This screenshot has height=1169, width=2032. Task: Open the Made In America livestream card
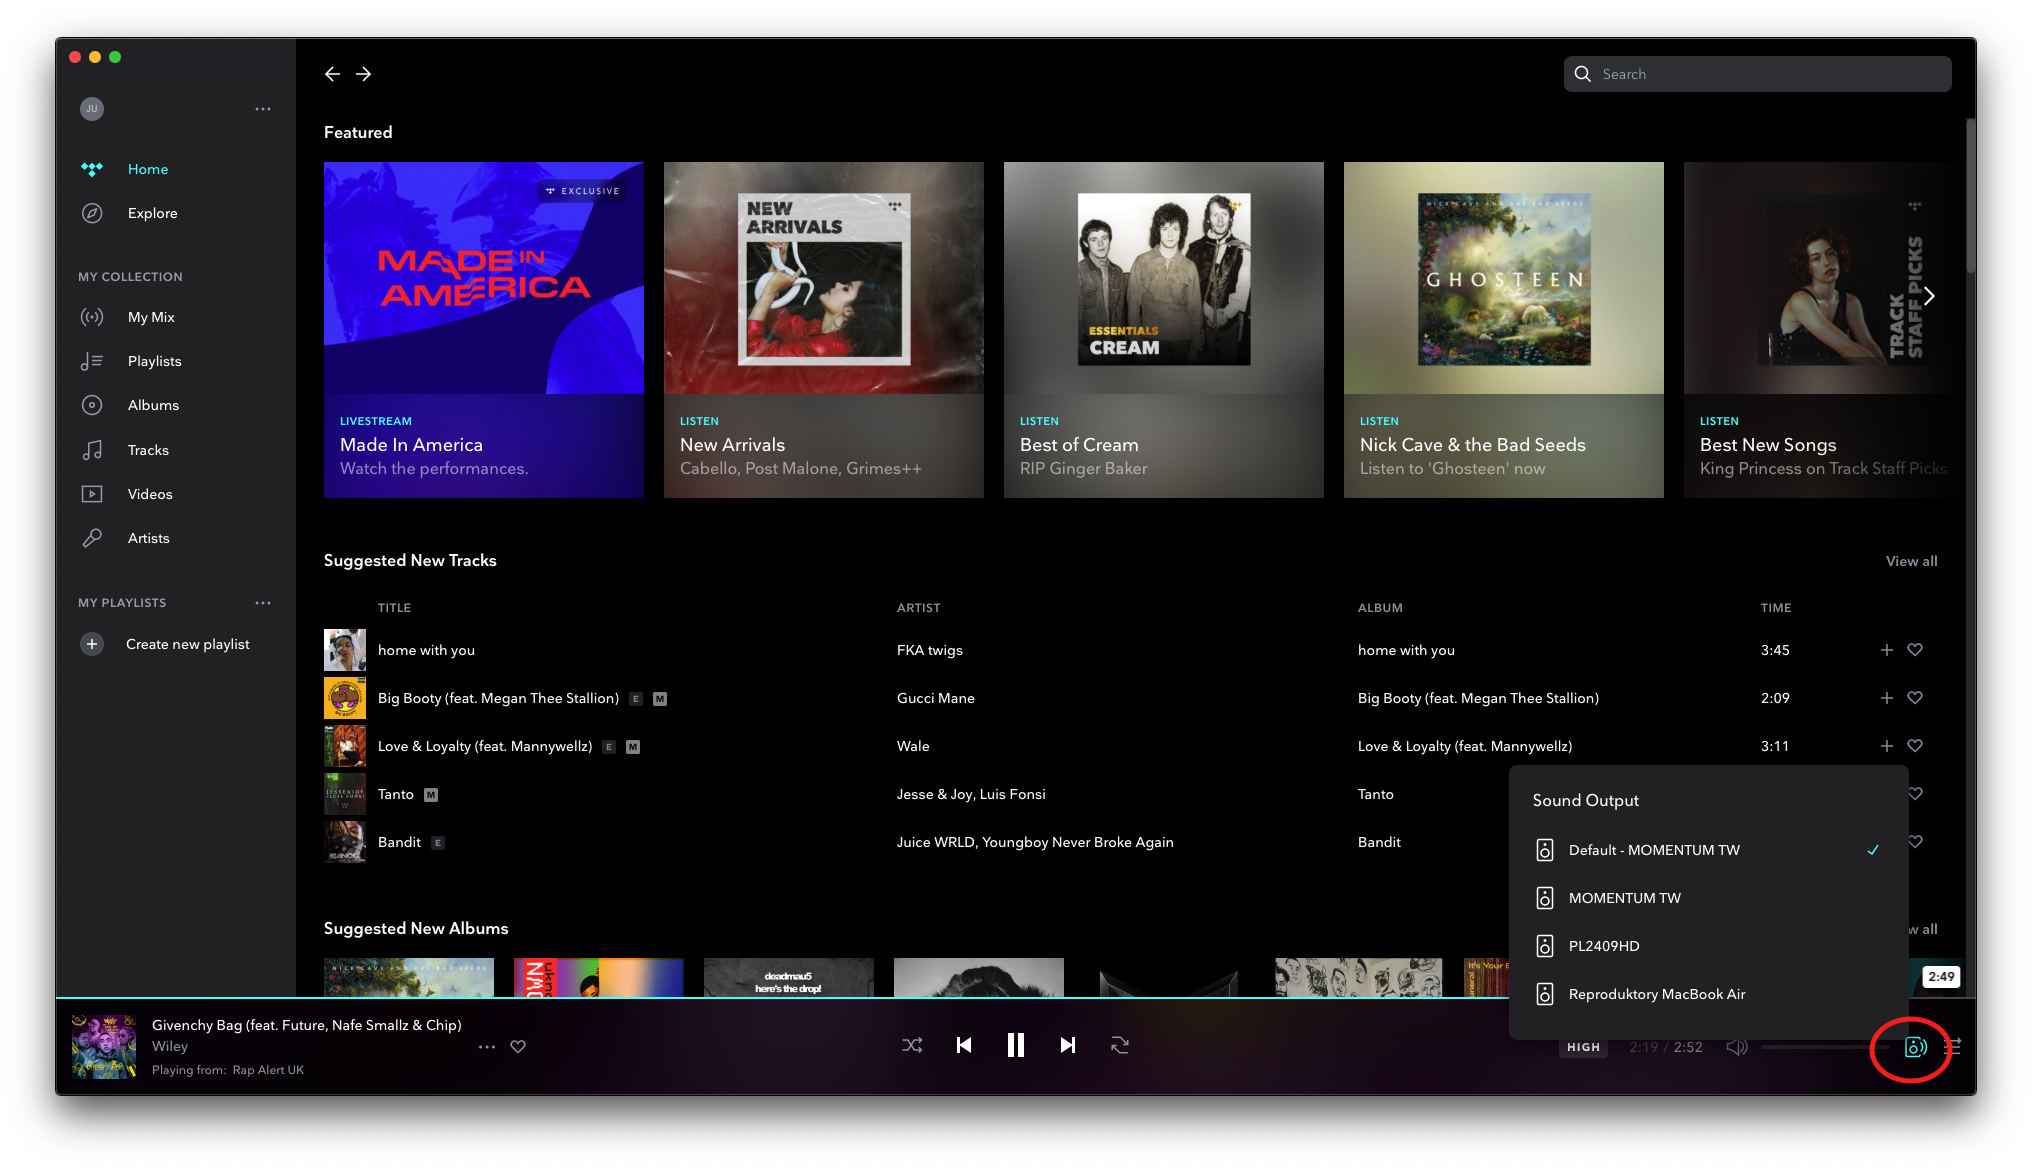click(484, 330)
